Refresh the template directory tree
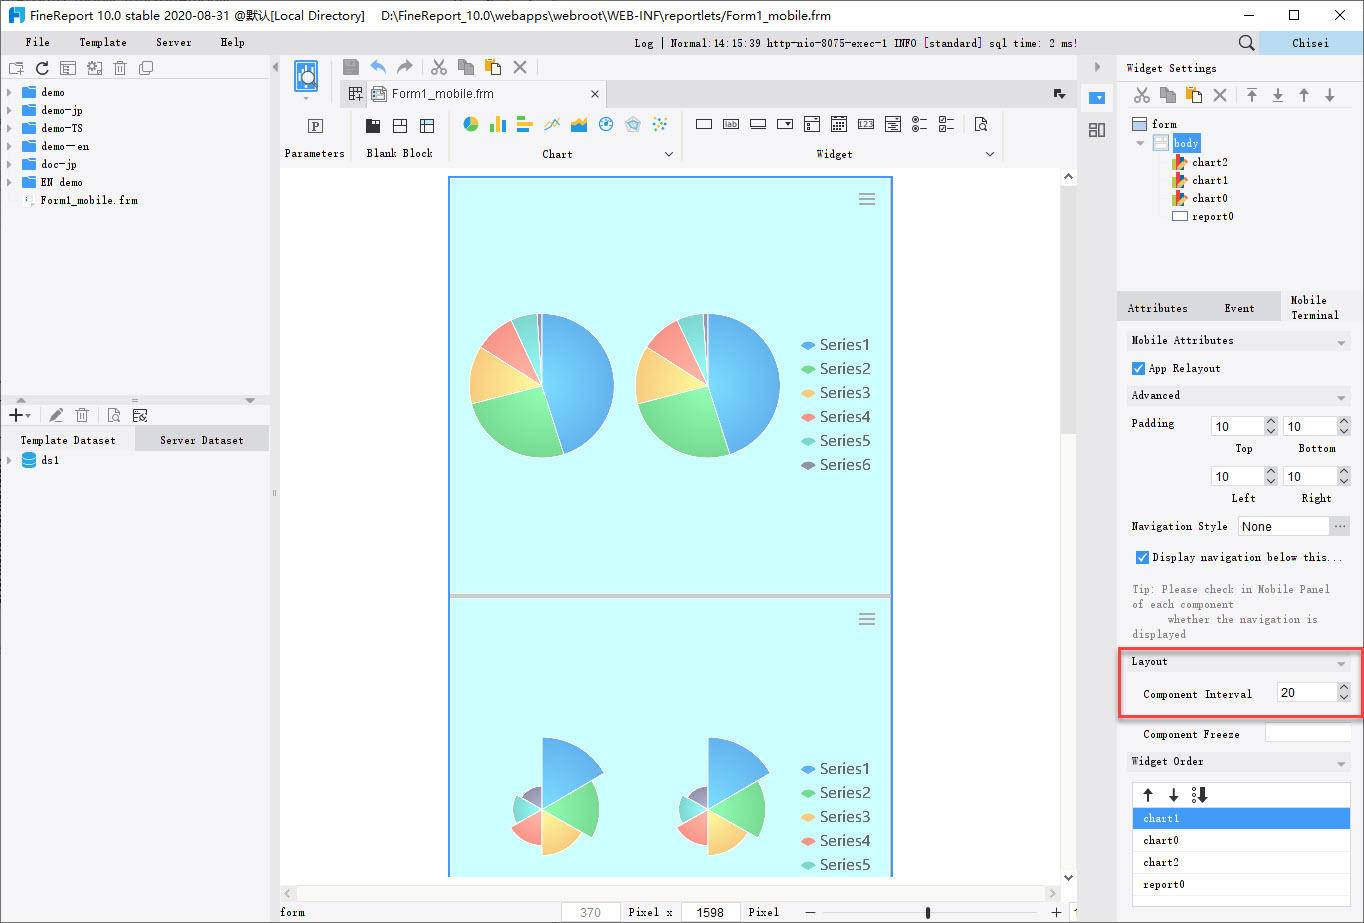The width and height of the screenshot is (1364, 923). click(42, 68)
